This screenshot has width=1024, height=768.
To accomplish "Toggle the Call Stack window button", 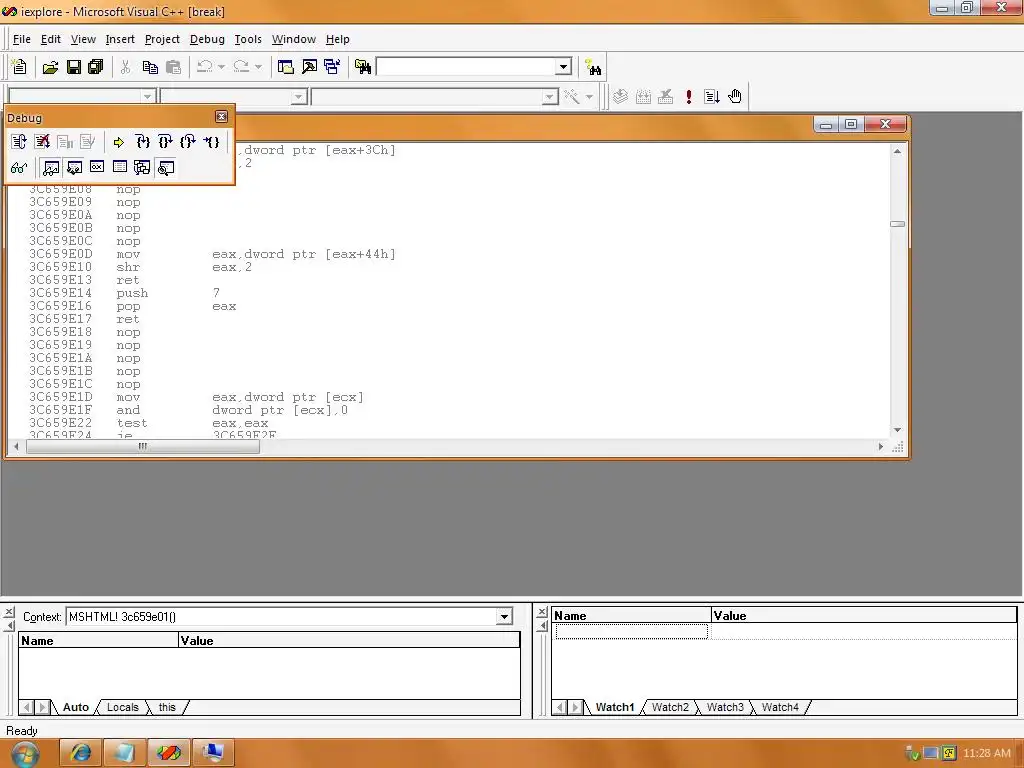I will point(142,168).
